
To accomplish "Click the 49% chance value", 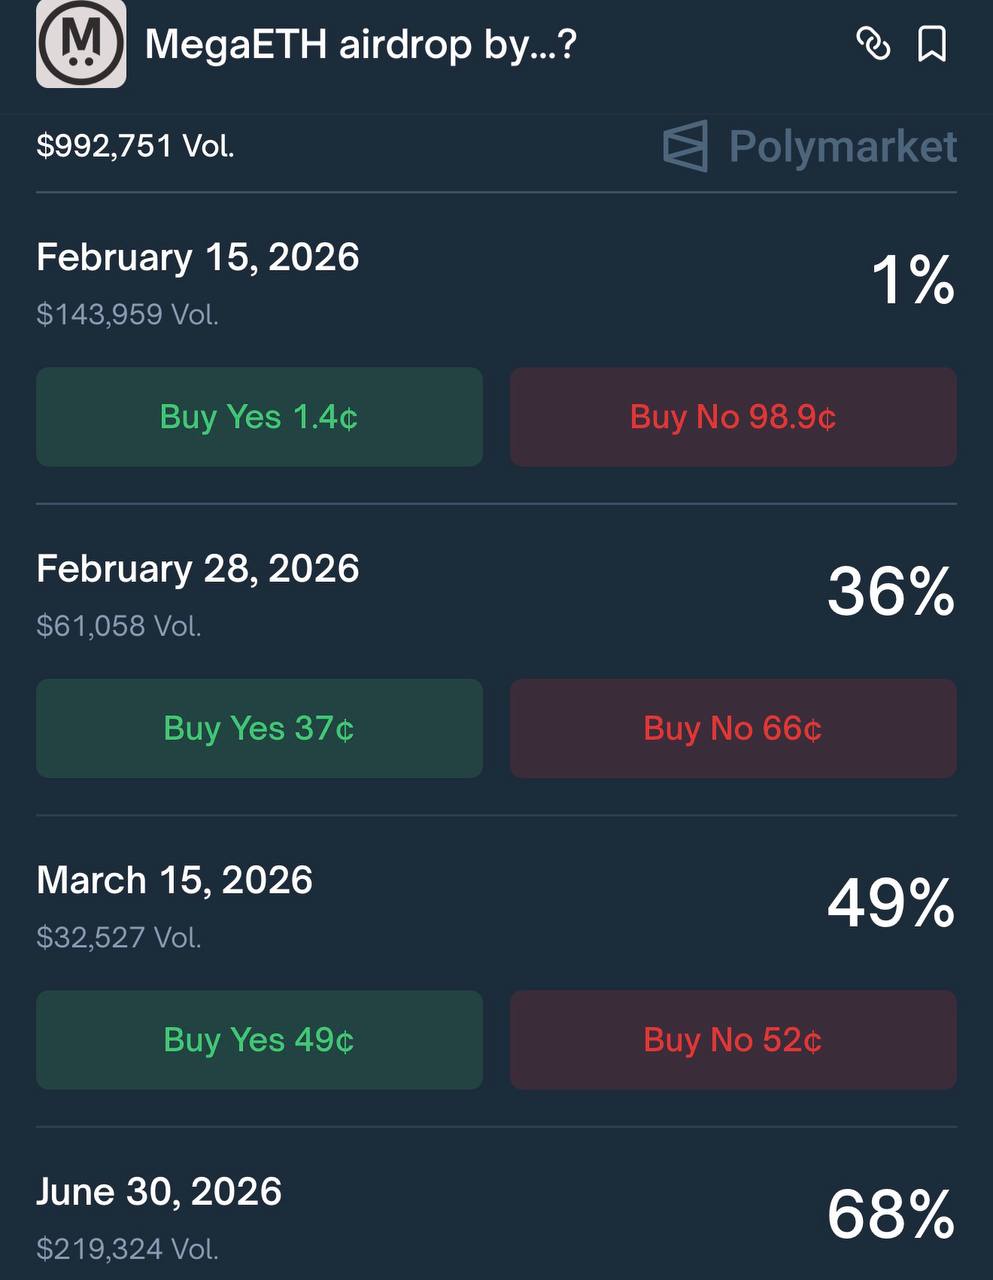I will 891,904.
